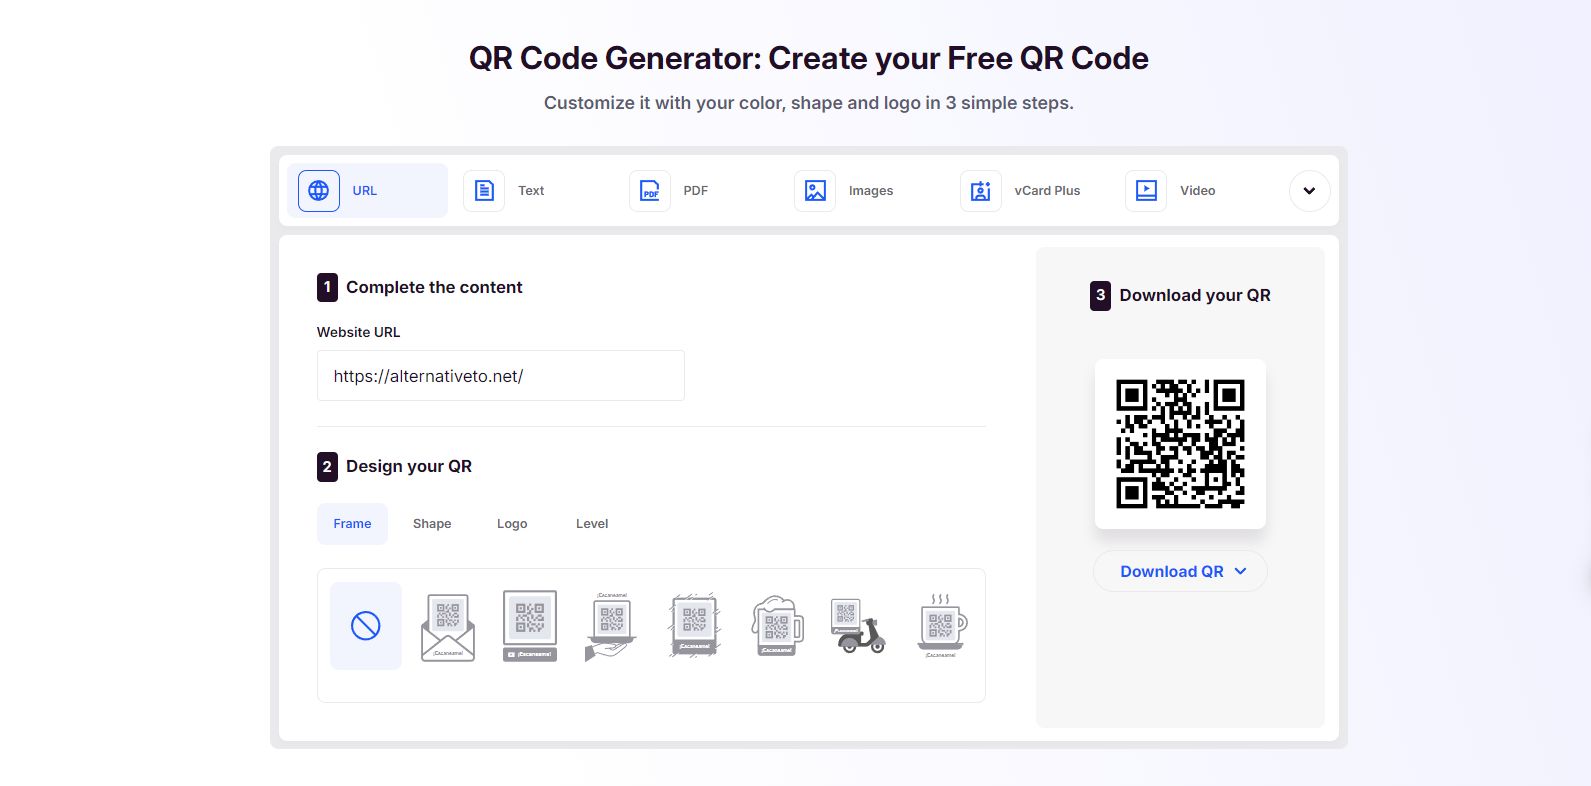1591x786 pixels.
Task: Click the 'Website URL' field label
Action: coord(358,332)
